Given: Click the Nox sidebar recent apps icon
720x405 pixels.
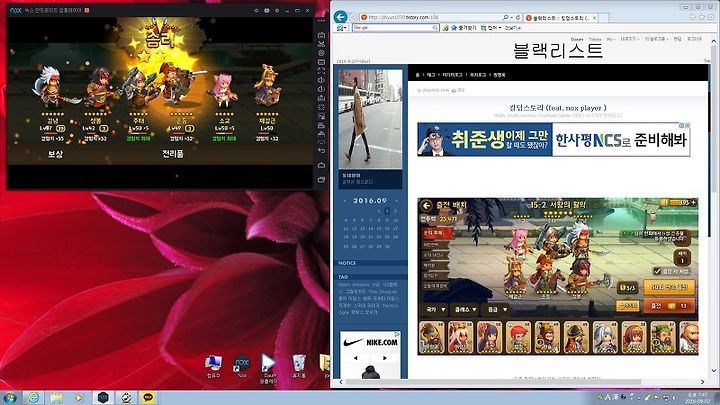Looking at the screenshot, I should point(321,180).
